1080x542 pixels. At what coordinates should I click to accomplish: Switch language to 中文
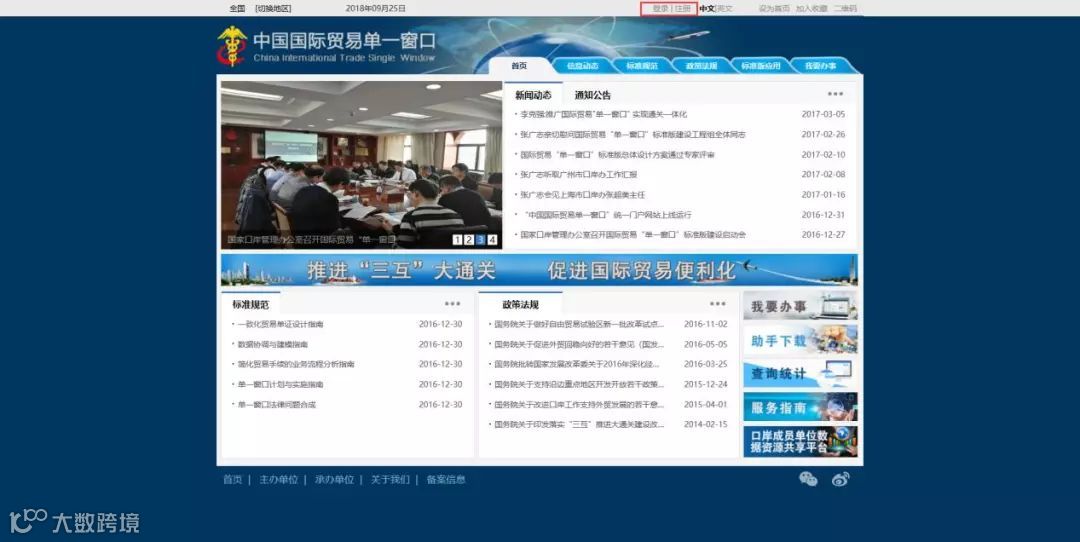pyautogui.click(x=707, y=8)
